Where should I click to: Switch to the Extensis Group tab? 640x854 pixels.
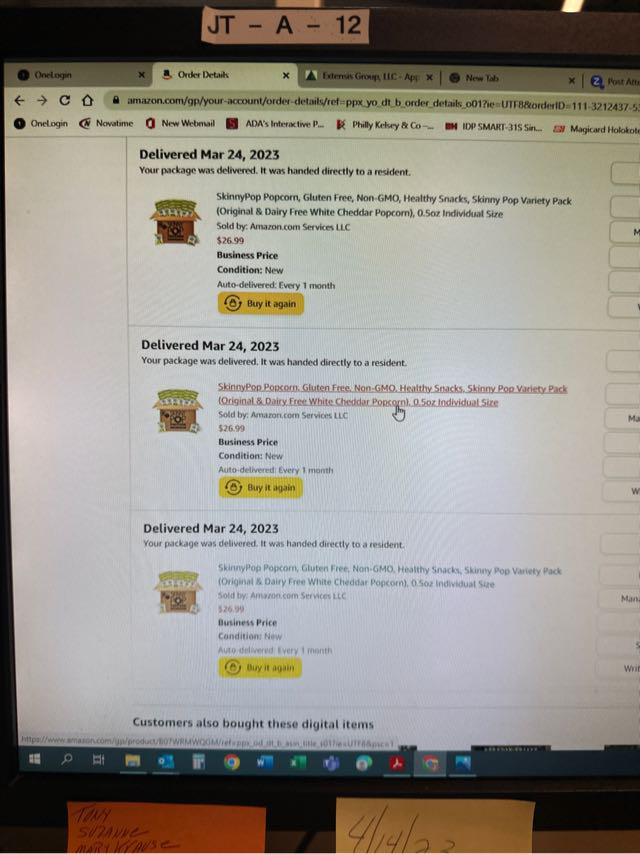(x=364, y=77)
